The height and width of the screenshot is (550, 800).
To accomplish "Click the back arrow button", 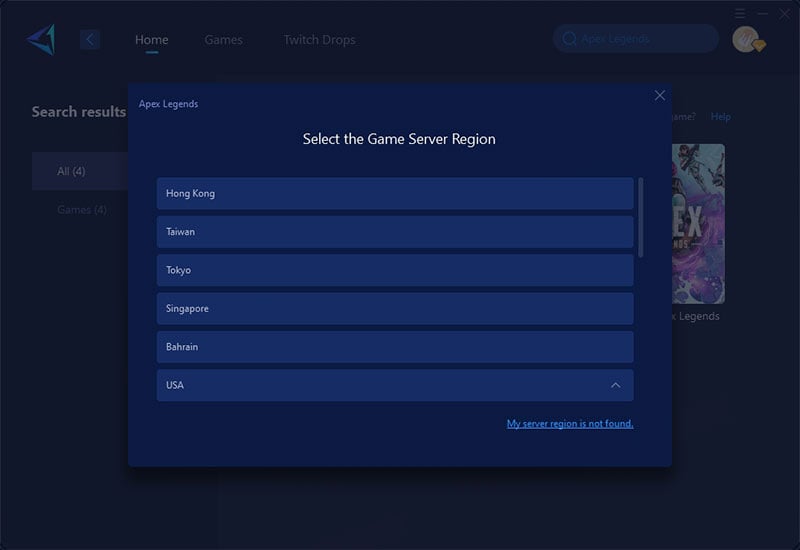I will tap(90, 40).
